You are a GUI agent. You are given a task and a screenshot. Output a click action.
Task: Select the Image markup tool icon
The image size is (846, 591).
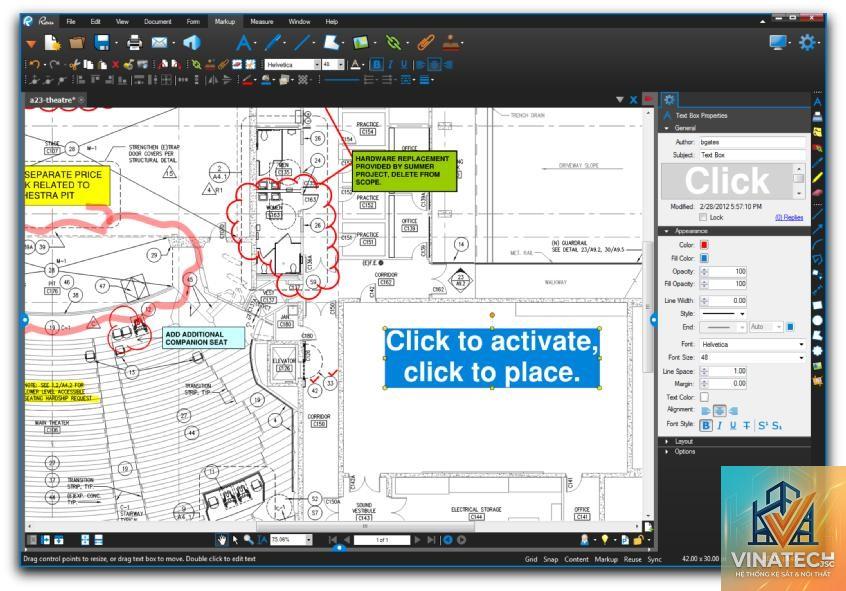point(360,43)
